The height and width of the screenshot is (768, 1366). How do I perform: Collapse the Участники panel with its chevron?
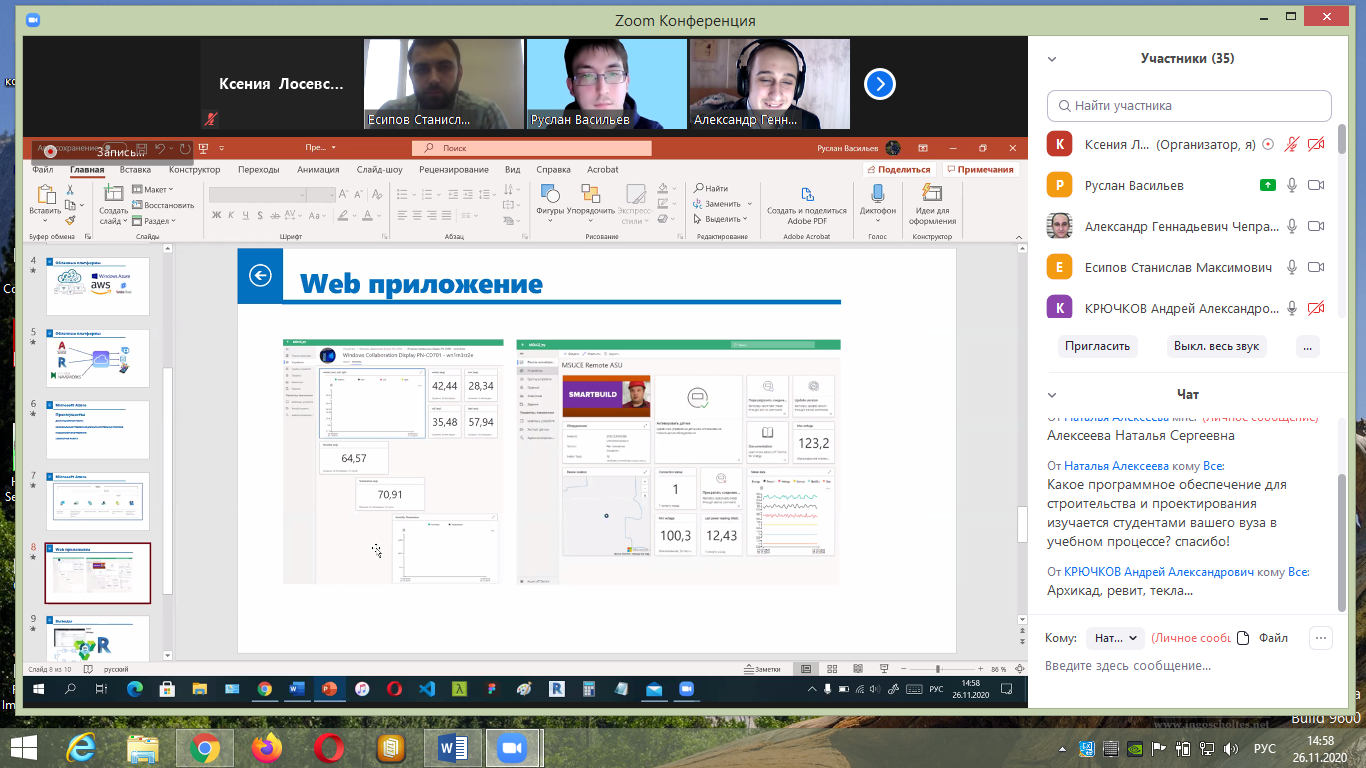tap(1052, 59)
